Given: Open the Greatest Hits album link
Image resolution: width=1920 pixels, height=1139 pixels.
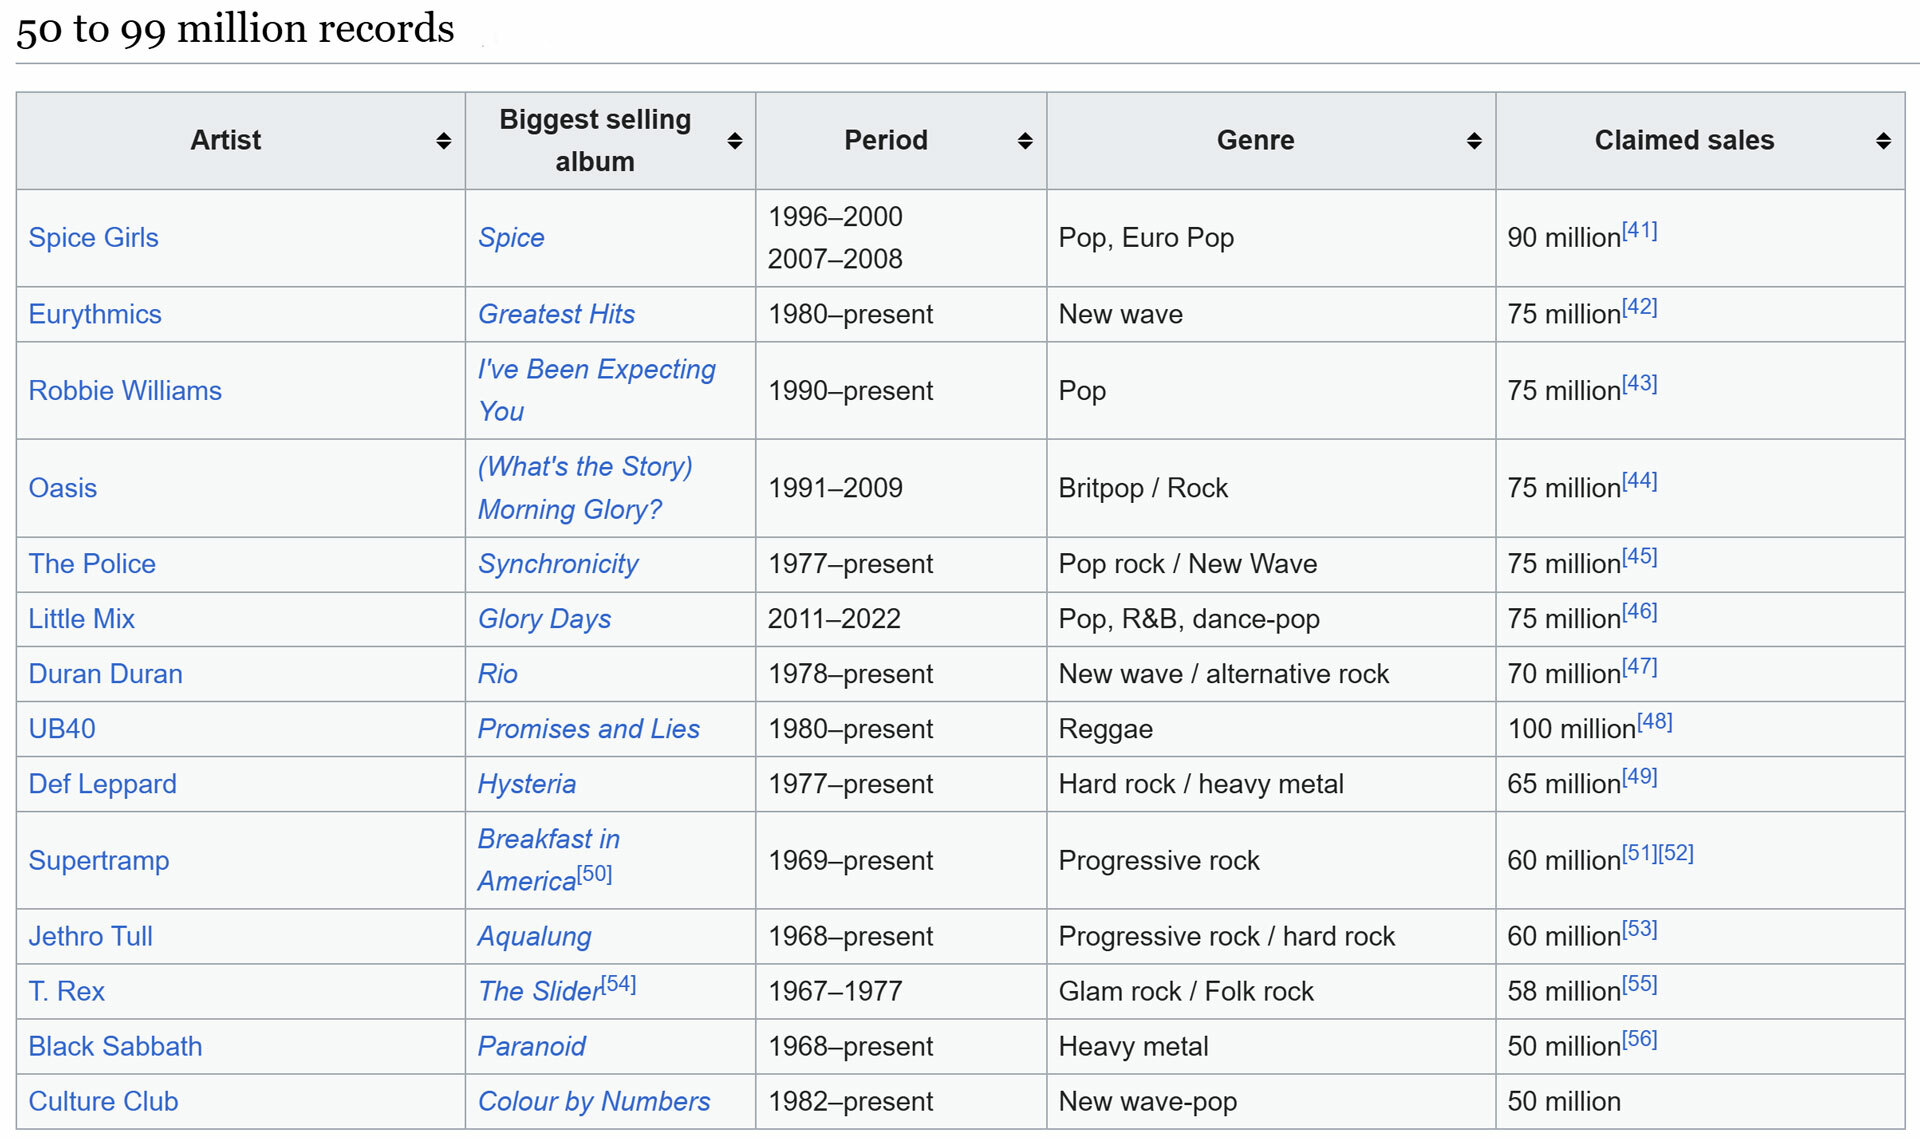Looking at the screenshot, I should pos(556,314).
